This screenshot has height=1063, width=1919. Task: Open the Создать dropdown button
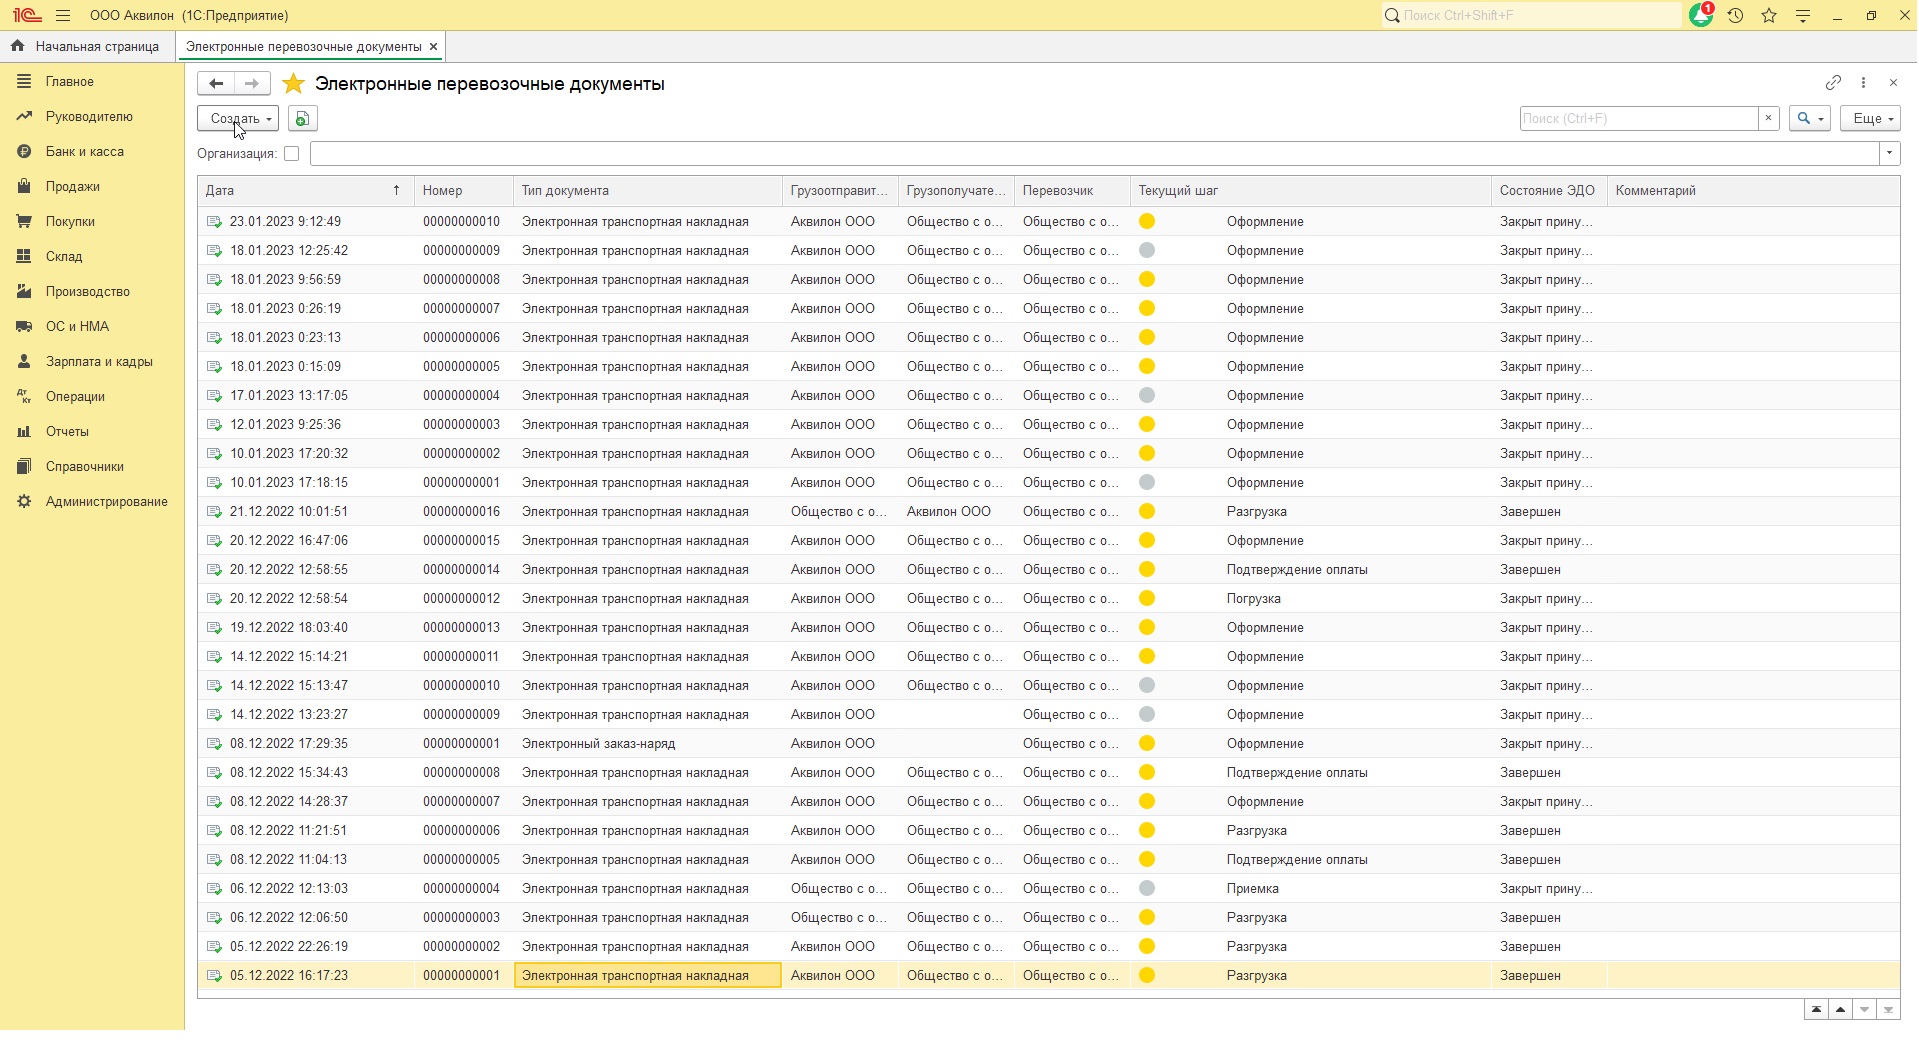pos(238,119)
